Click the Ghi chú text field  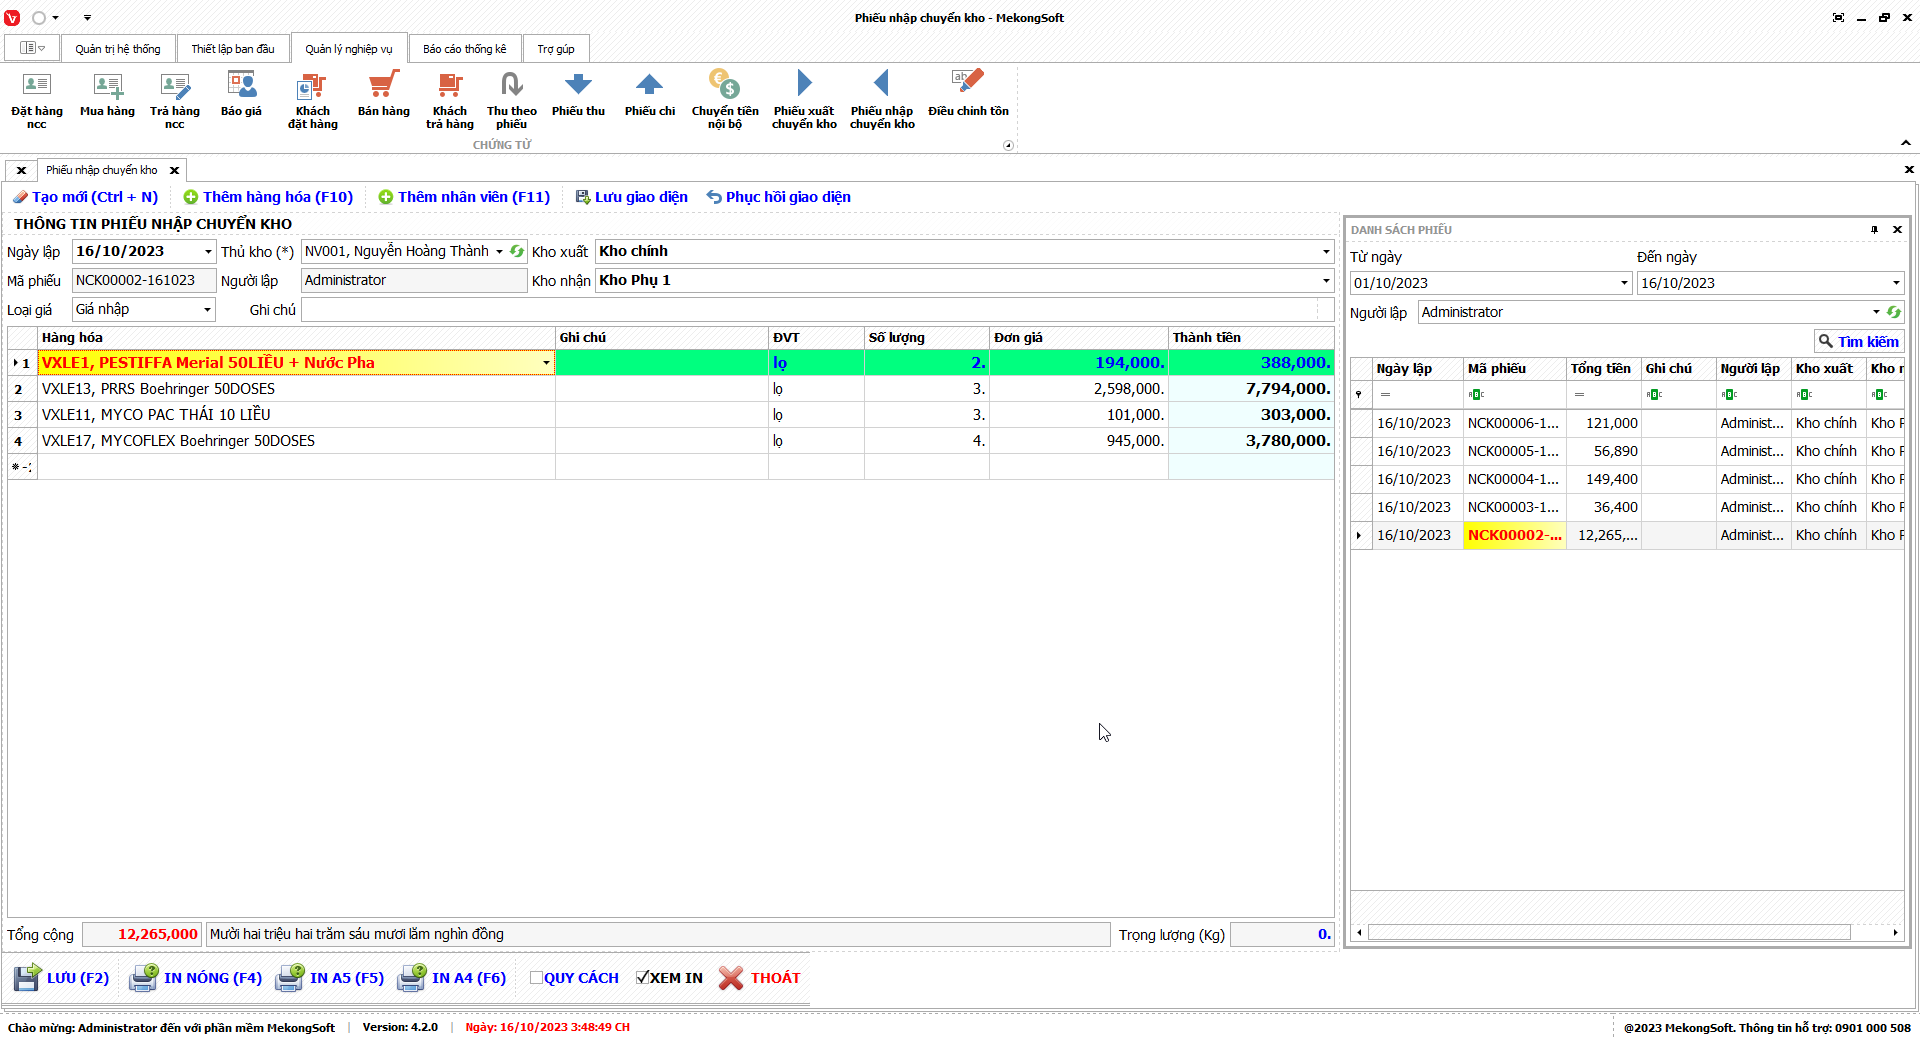(810, 310)
